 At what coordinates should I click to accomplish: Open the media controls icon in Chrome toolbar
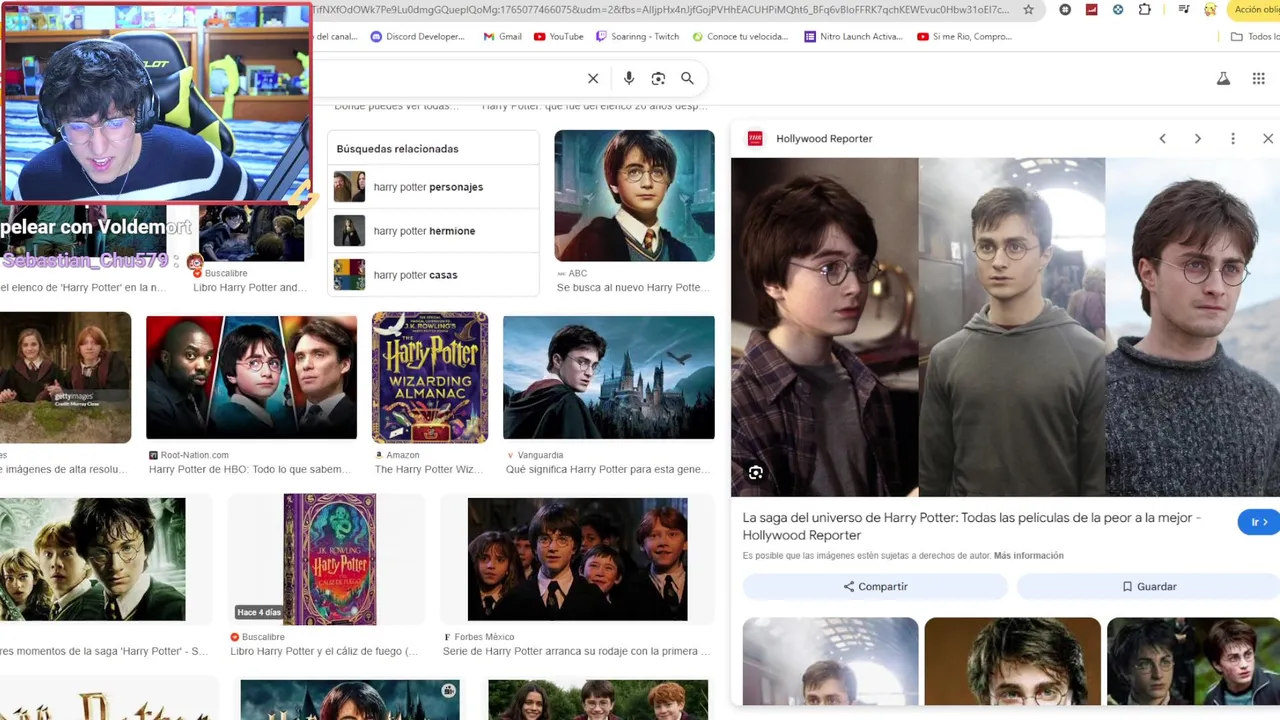tap(1184, 10)
